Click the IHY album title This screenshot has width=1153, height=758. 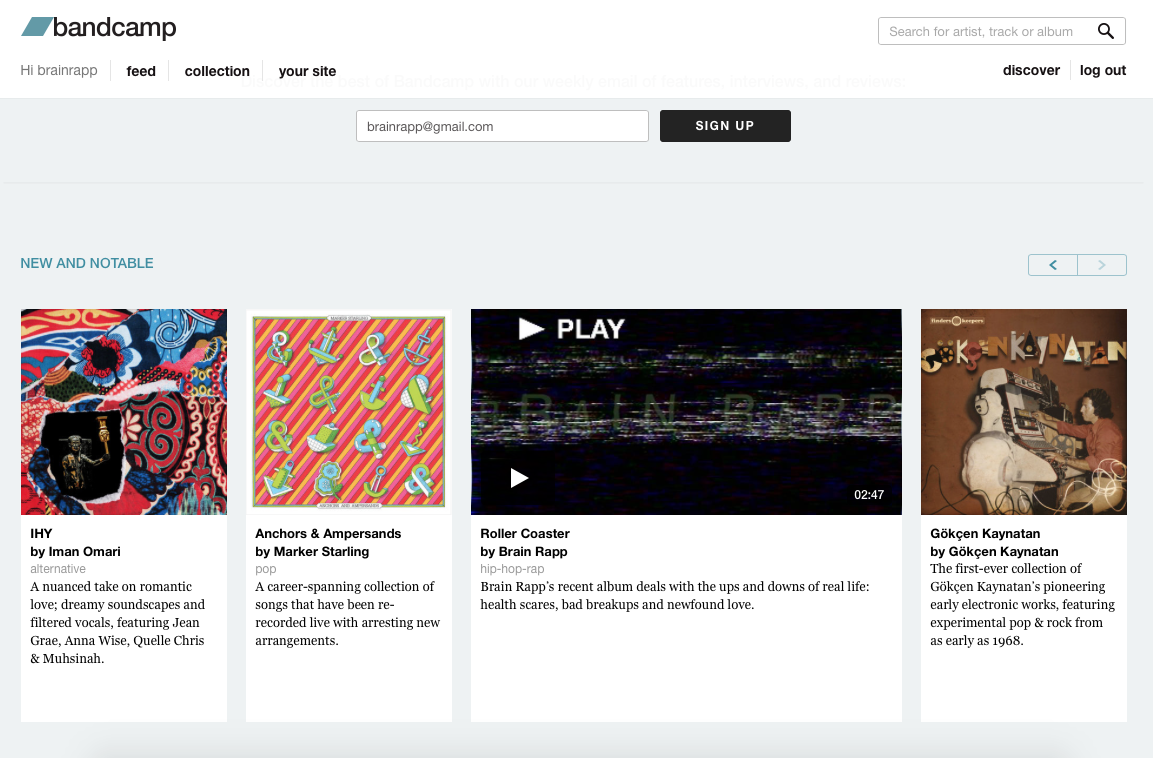41,534
